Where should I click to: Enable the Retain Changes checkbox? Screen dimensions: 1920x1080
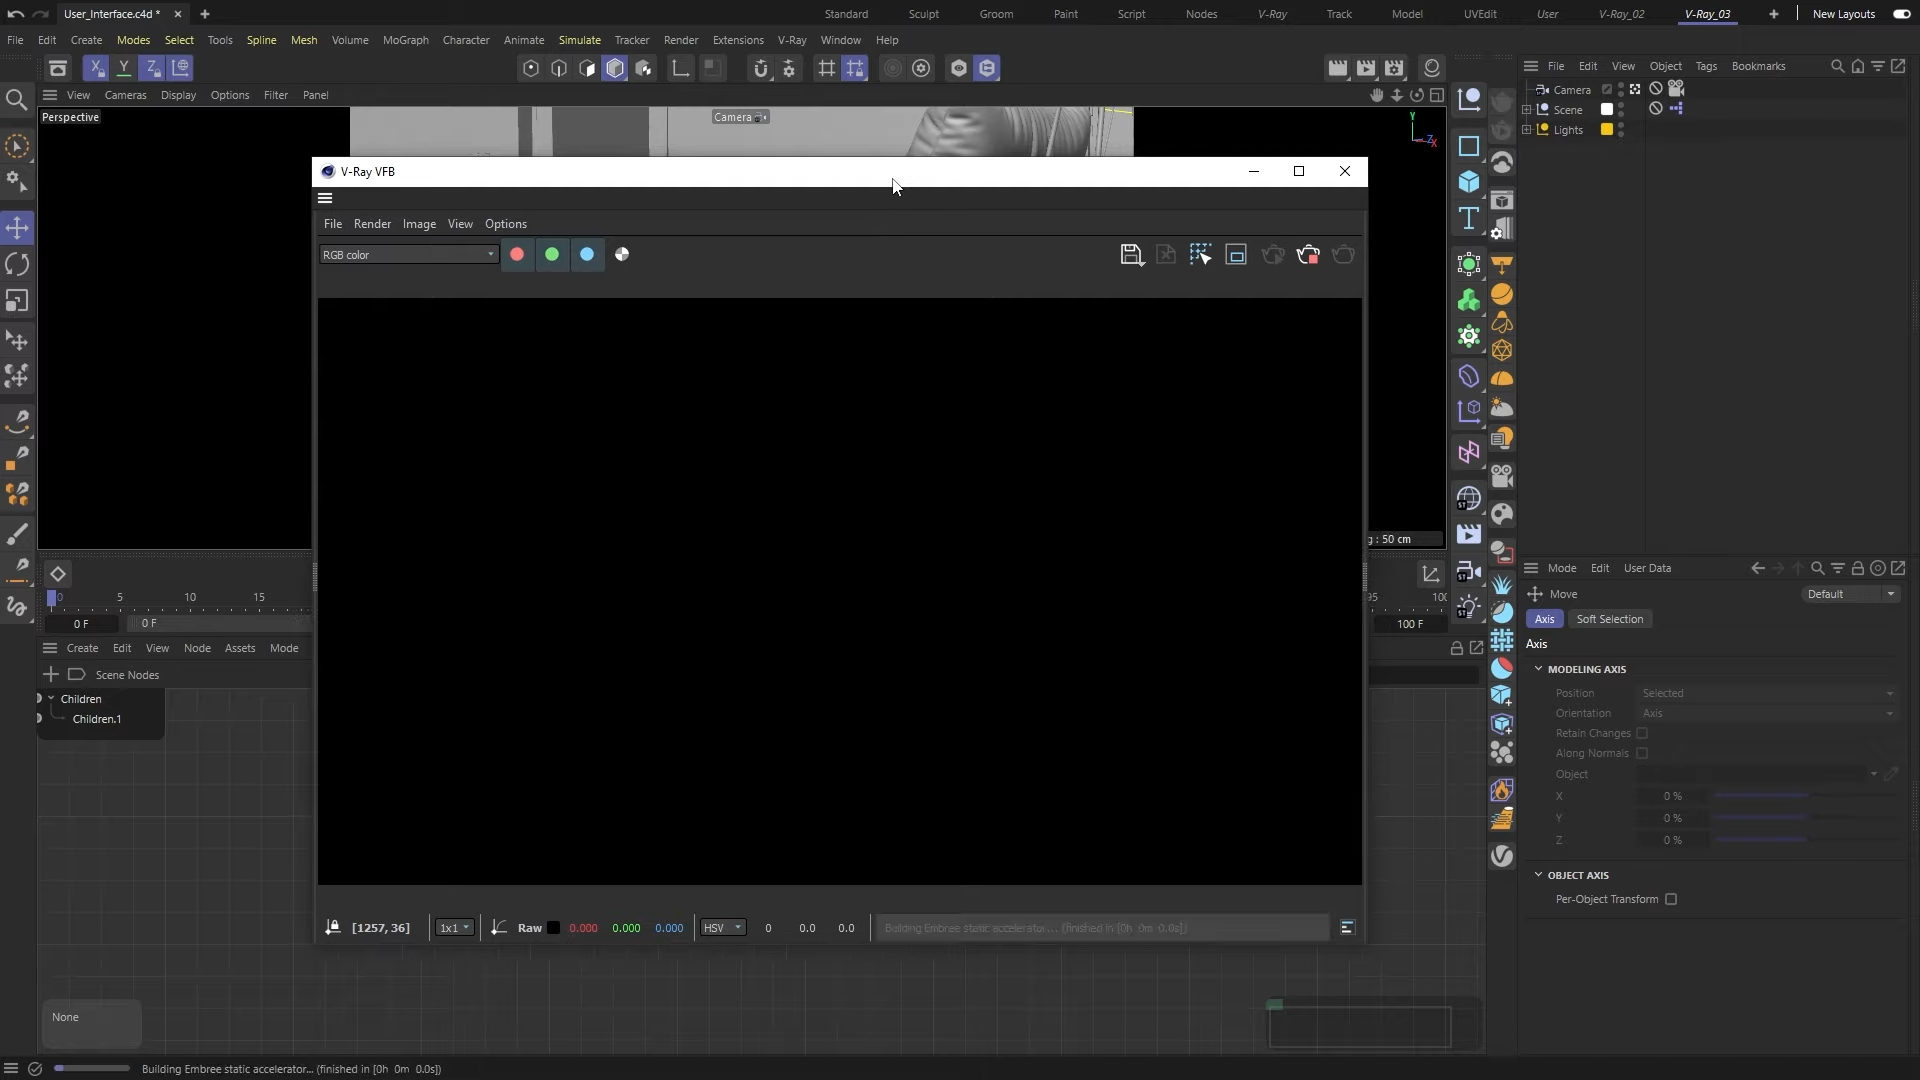[1643, 733]
